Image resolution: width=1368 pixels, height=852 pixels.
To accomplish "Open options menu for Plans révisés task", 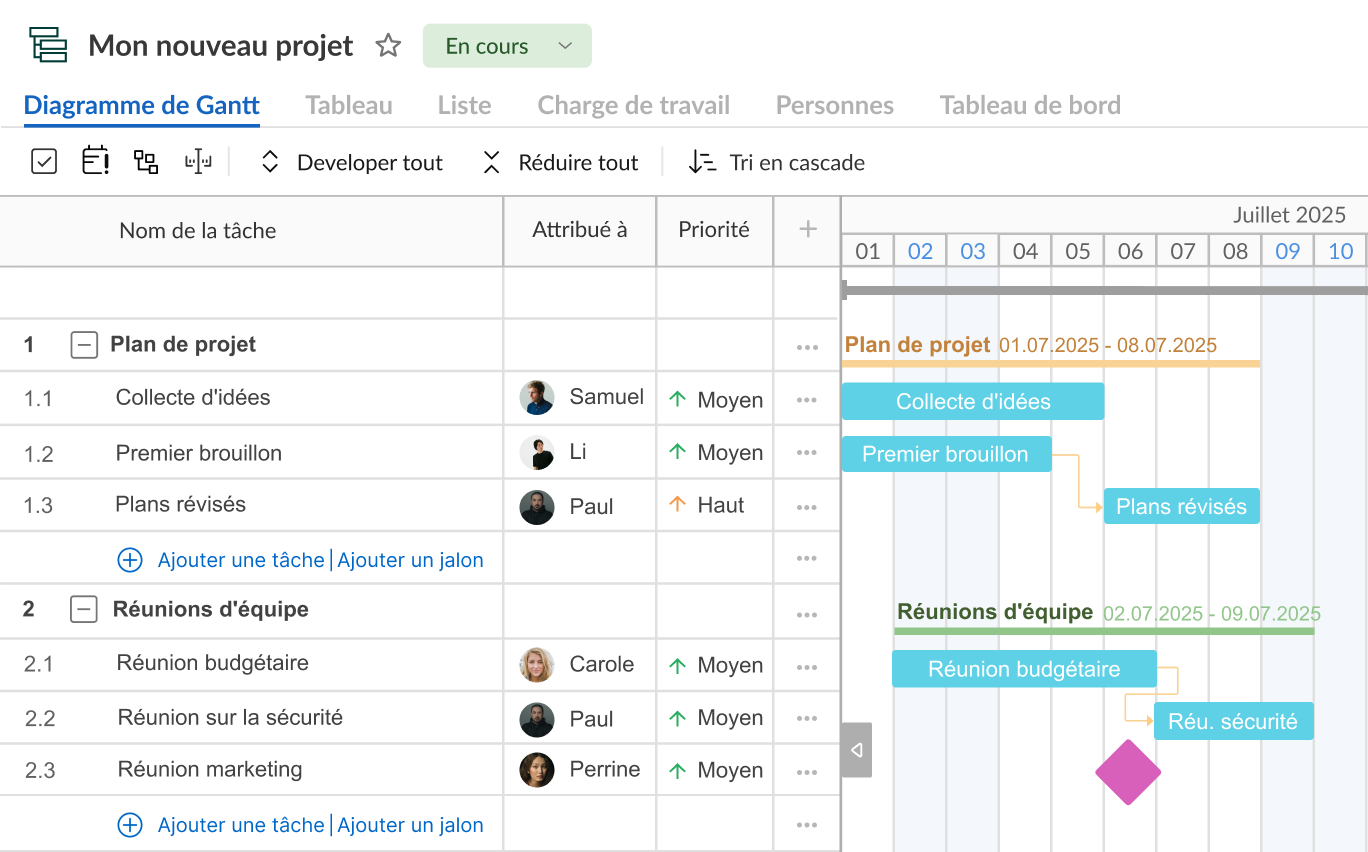I will (x=807, y=506).
